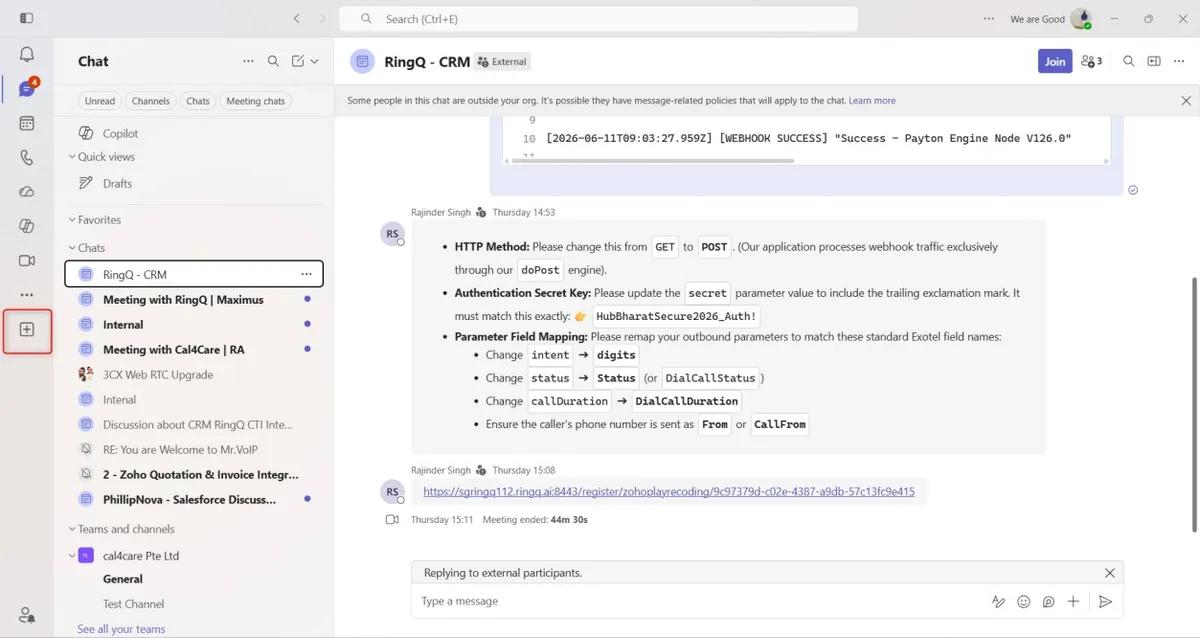Image resolution: width=1200 pixels, height=638 pixels.
Task: Filter chats by Meeting chats
Action: coord(256,101)
